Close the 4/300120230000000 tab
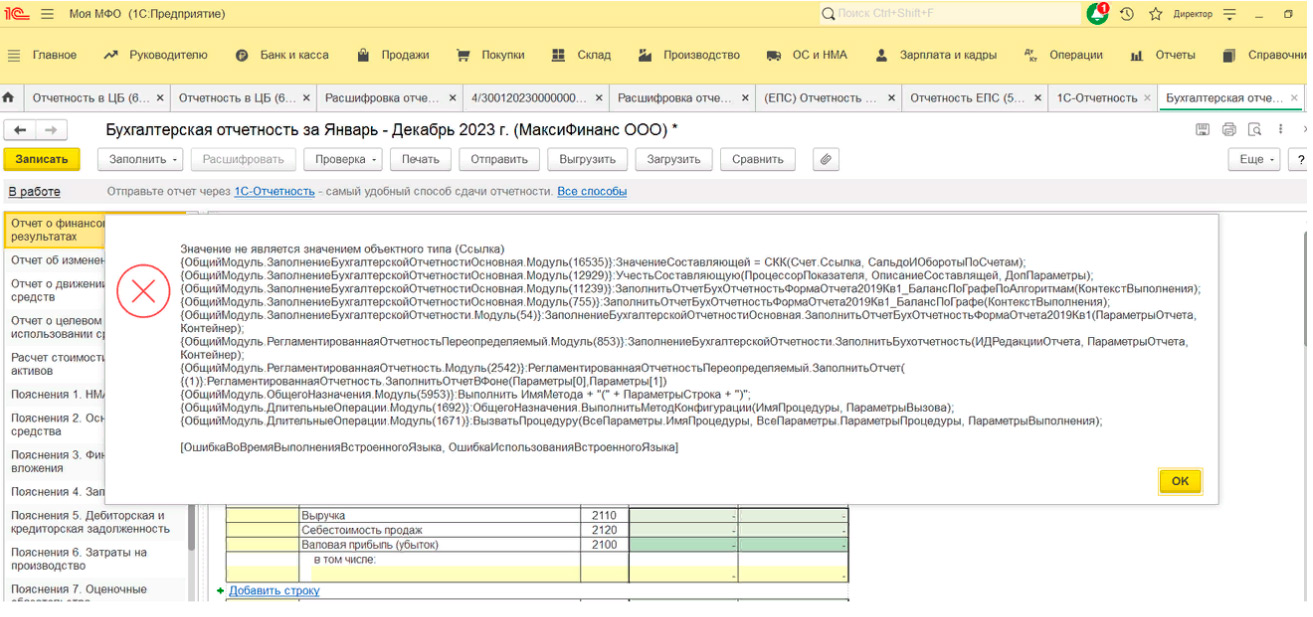The width and height of the screenshot is (1313, 617). point(599,98)
